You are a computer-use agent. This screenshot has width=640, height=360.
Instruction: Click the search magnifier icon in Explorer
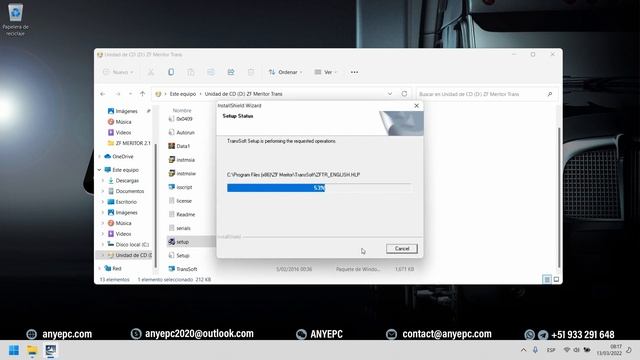pos(549,94)
